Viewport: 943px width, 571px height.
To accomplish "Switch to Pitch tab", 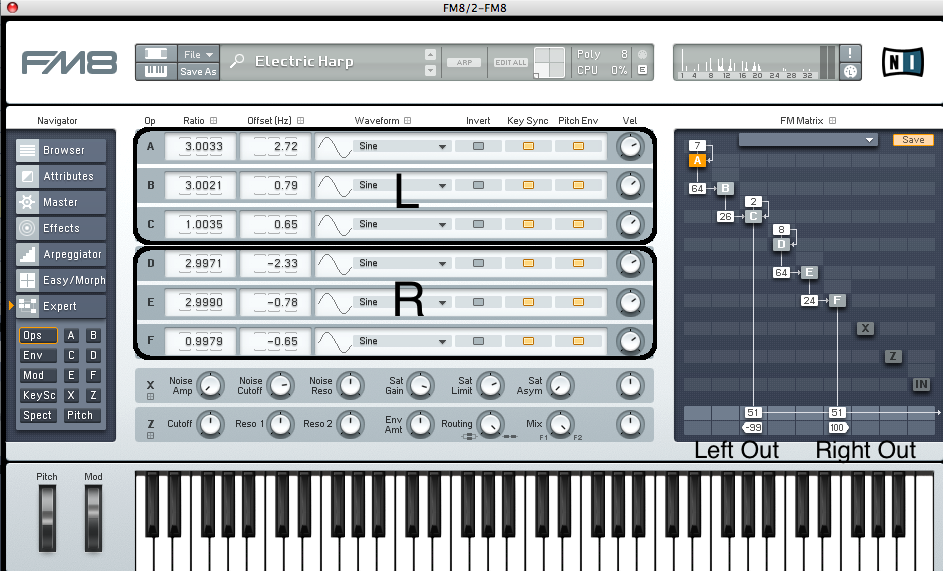I will (81, 415).
